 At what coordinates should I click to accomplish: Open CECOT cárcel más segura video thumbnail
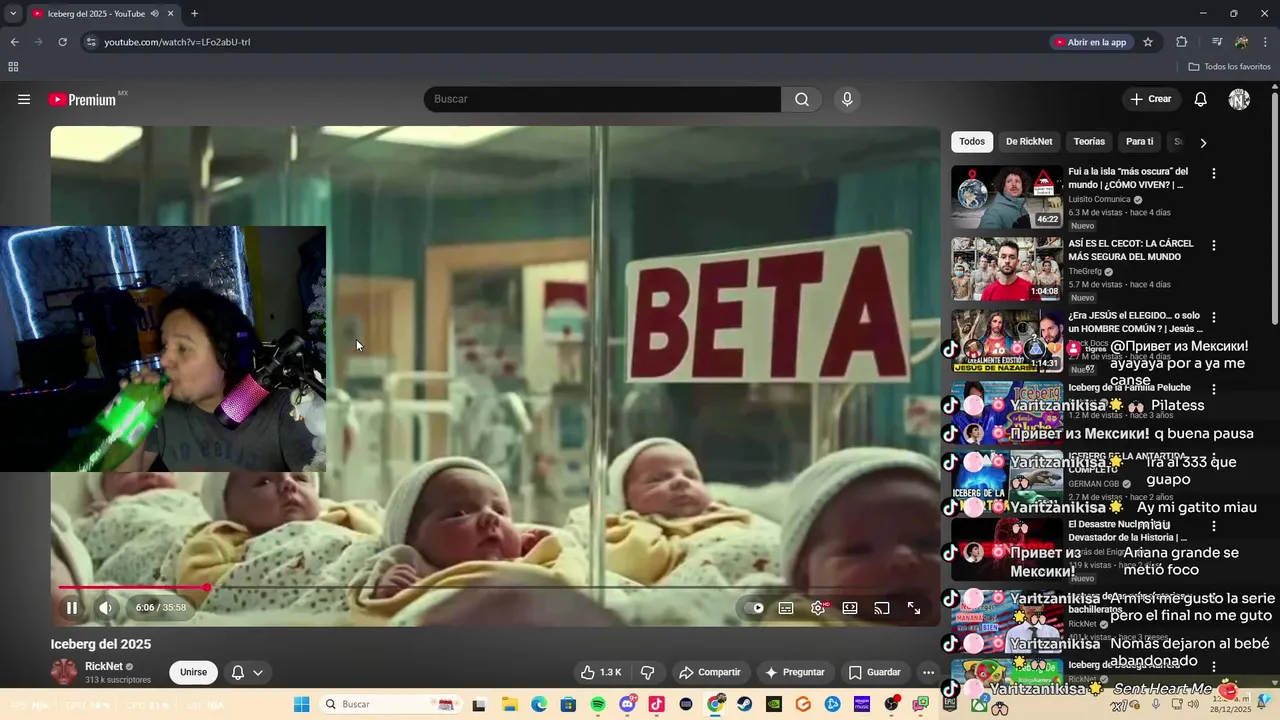click(1007, 269)
